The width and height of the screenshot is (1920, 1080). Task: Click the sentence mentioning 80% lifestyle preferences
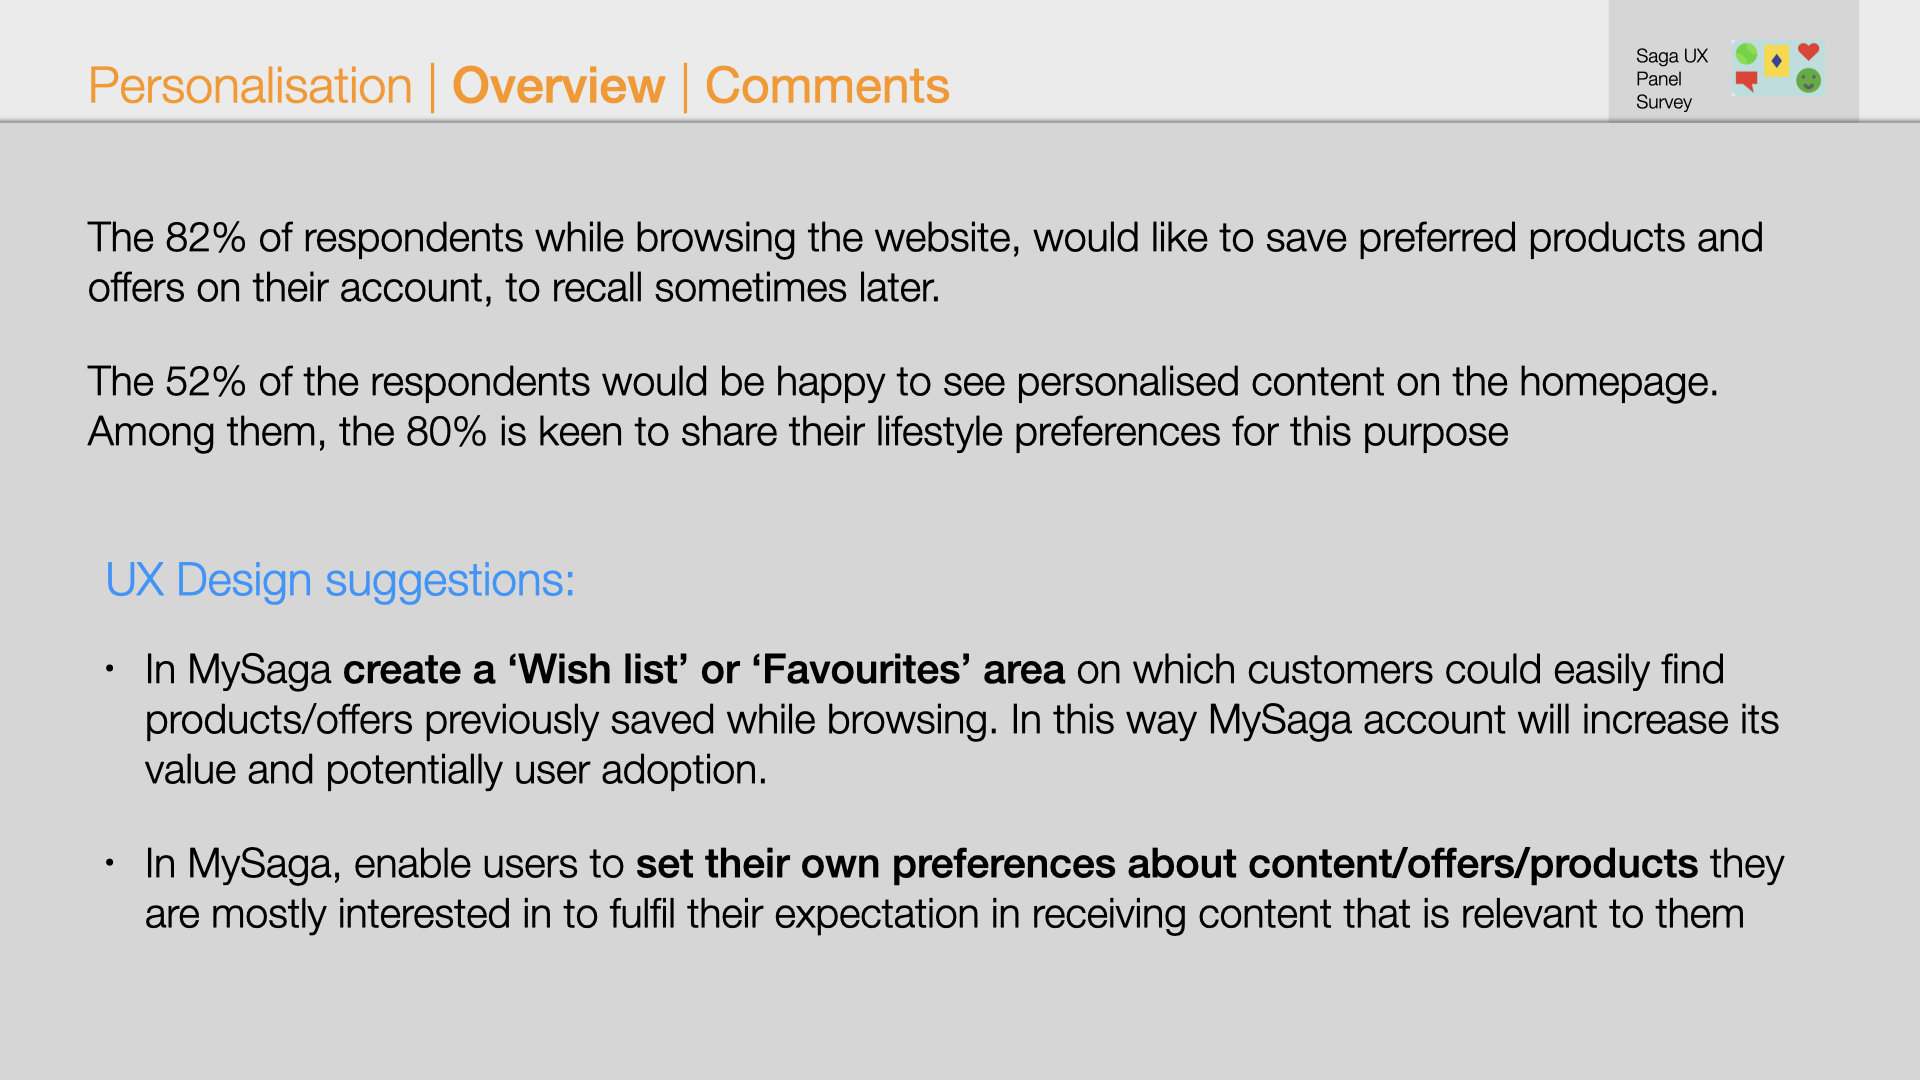797,432
